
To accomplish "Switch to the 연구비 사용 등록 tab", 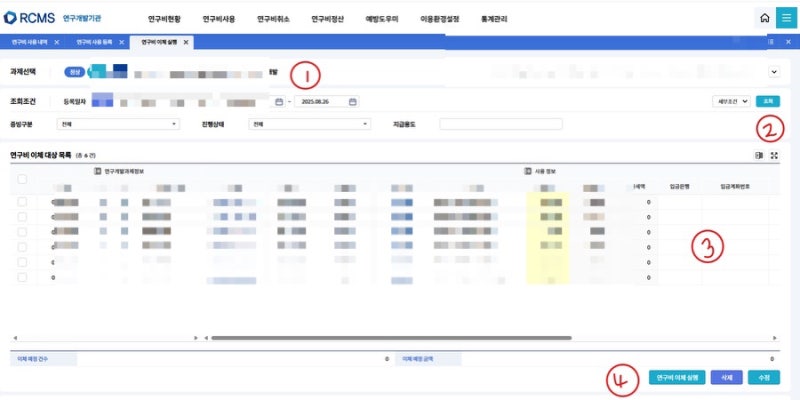I will pos(94,42).
